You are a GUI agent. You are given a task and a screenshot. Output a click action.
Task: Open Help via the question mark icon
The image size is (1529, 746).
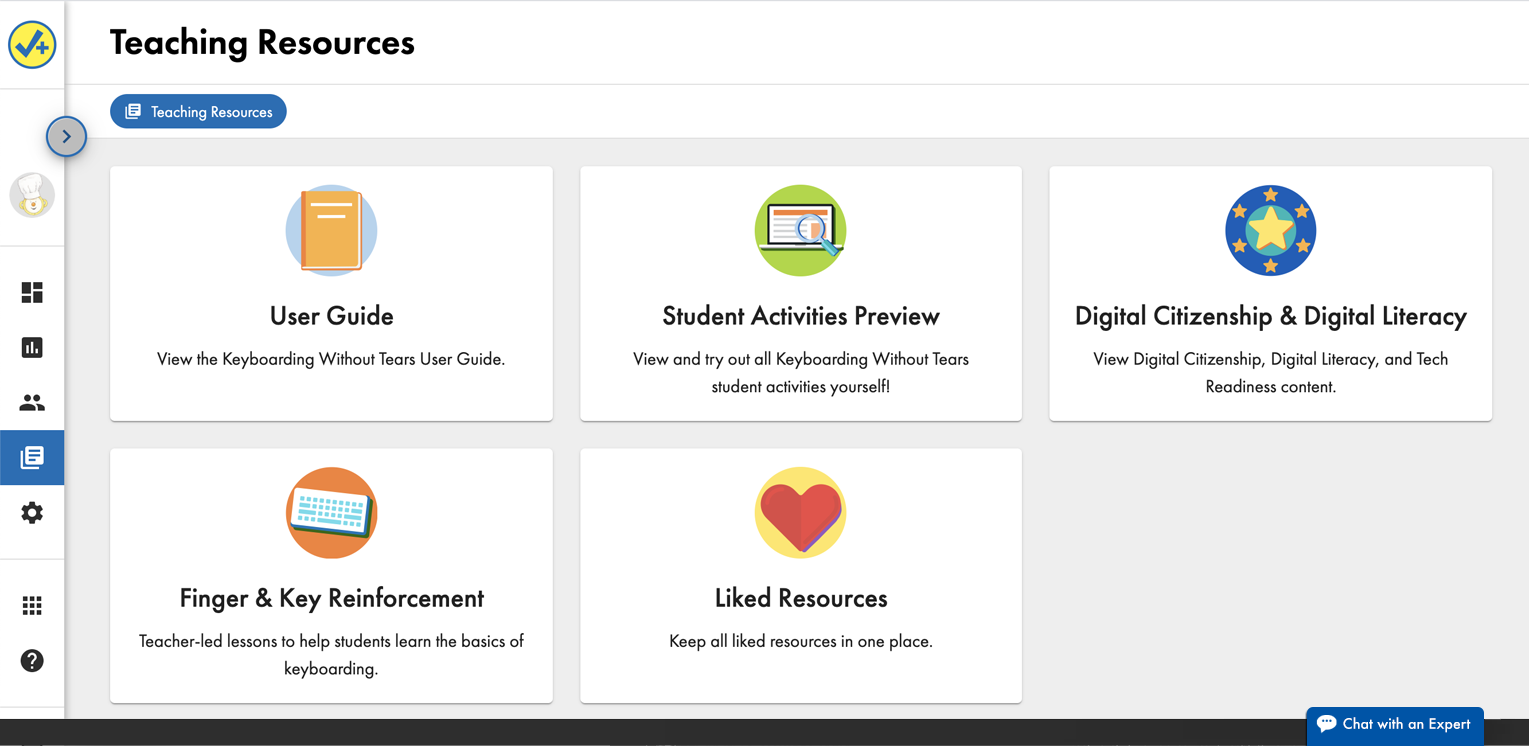coord(32,661)
